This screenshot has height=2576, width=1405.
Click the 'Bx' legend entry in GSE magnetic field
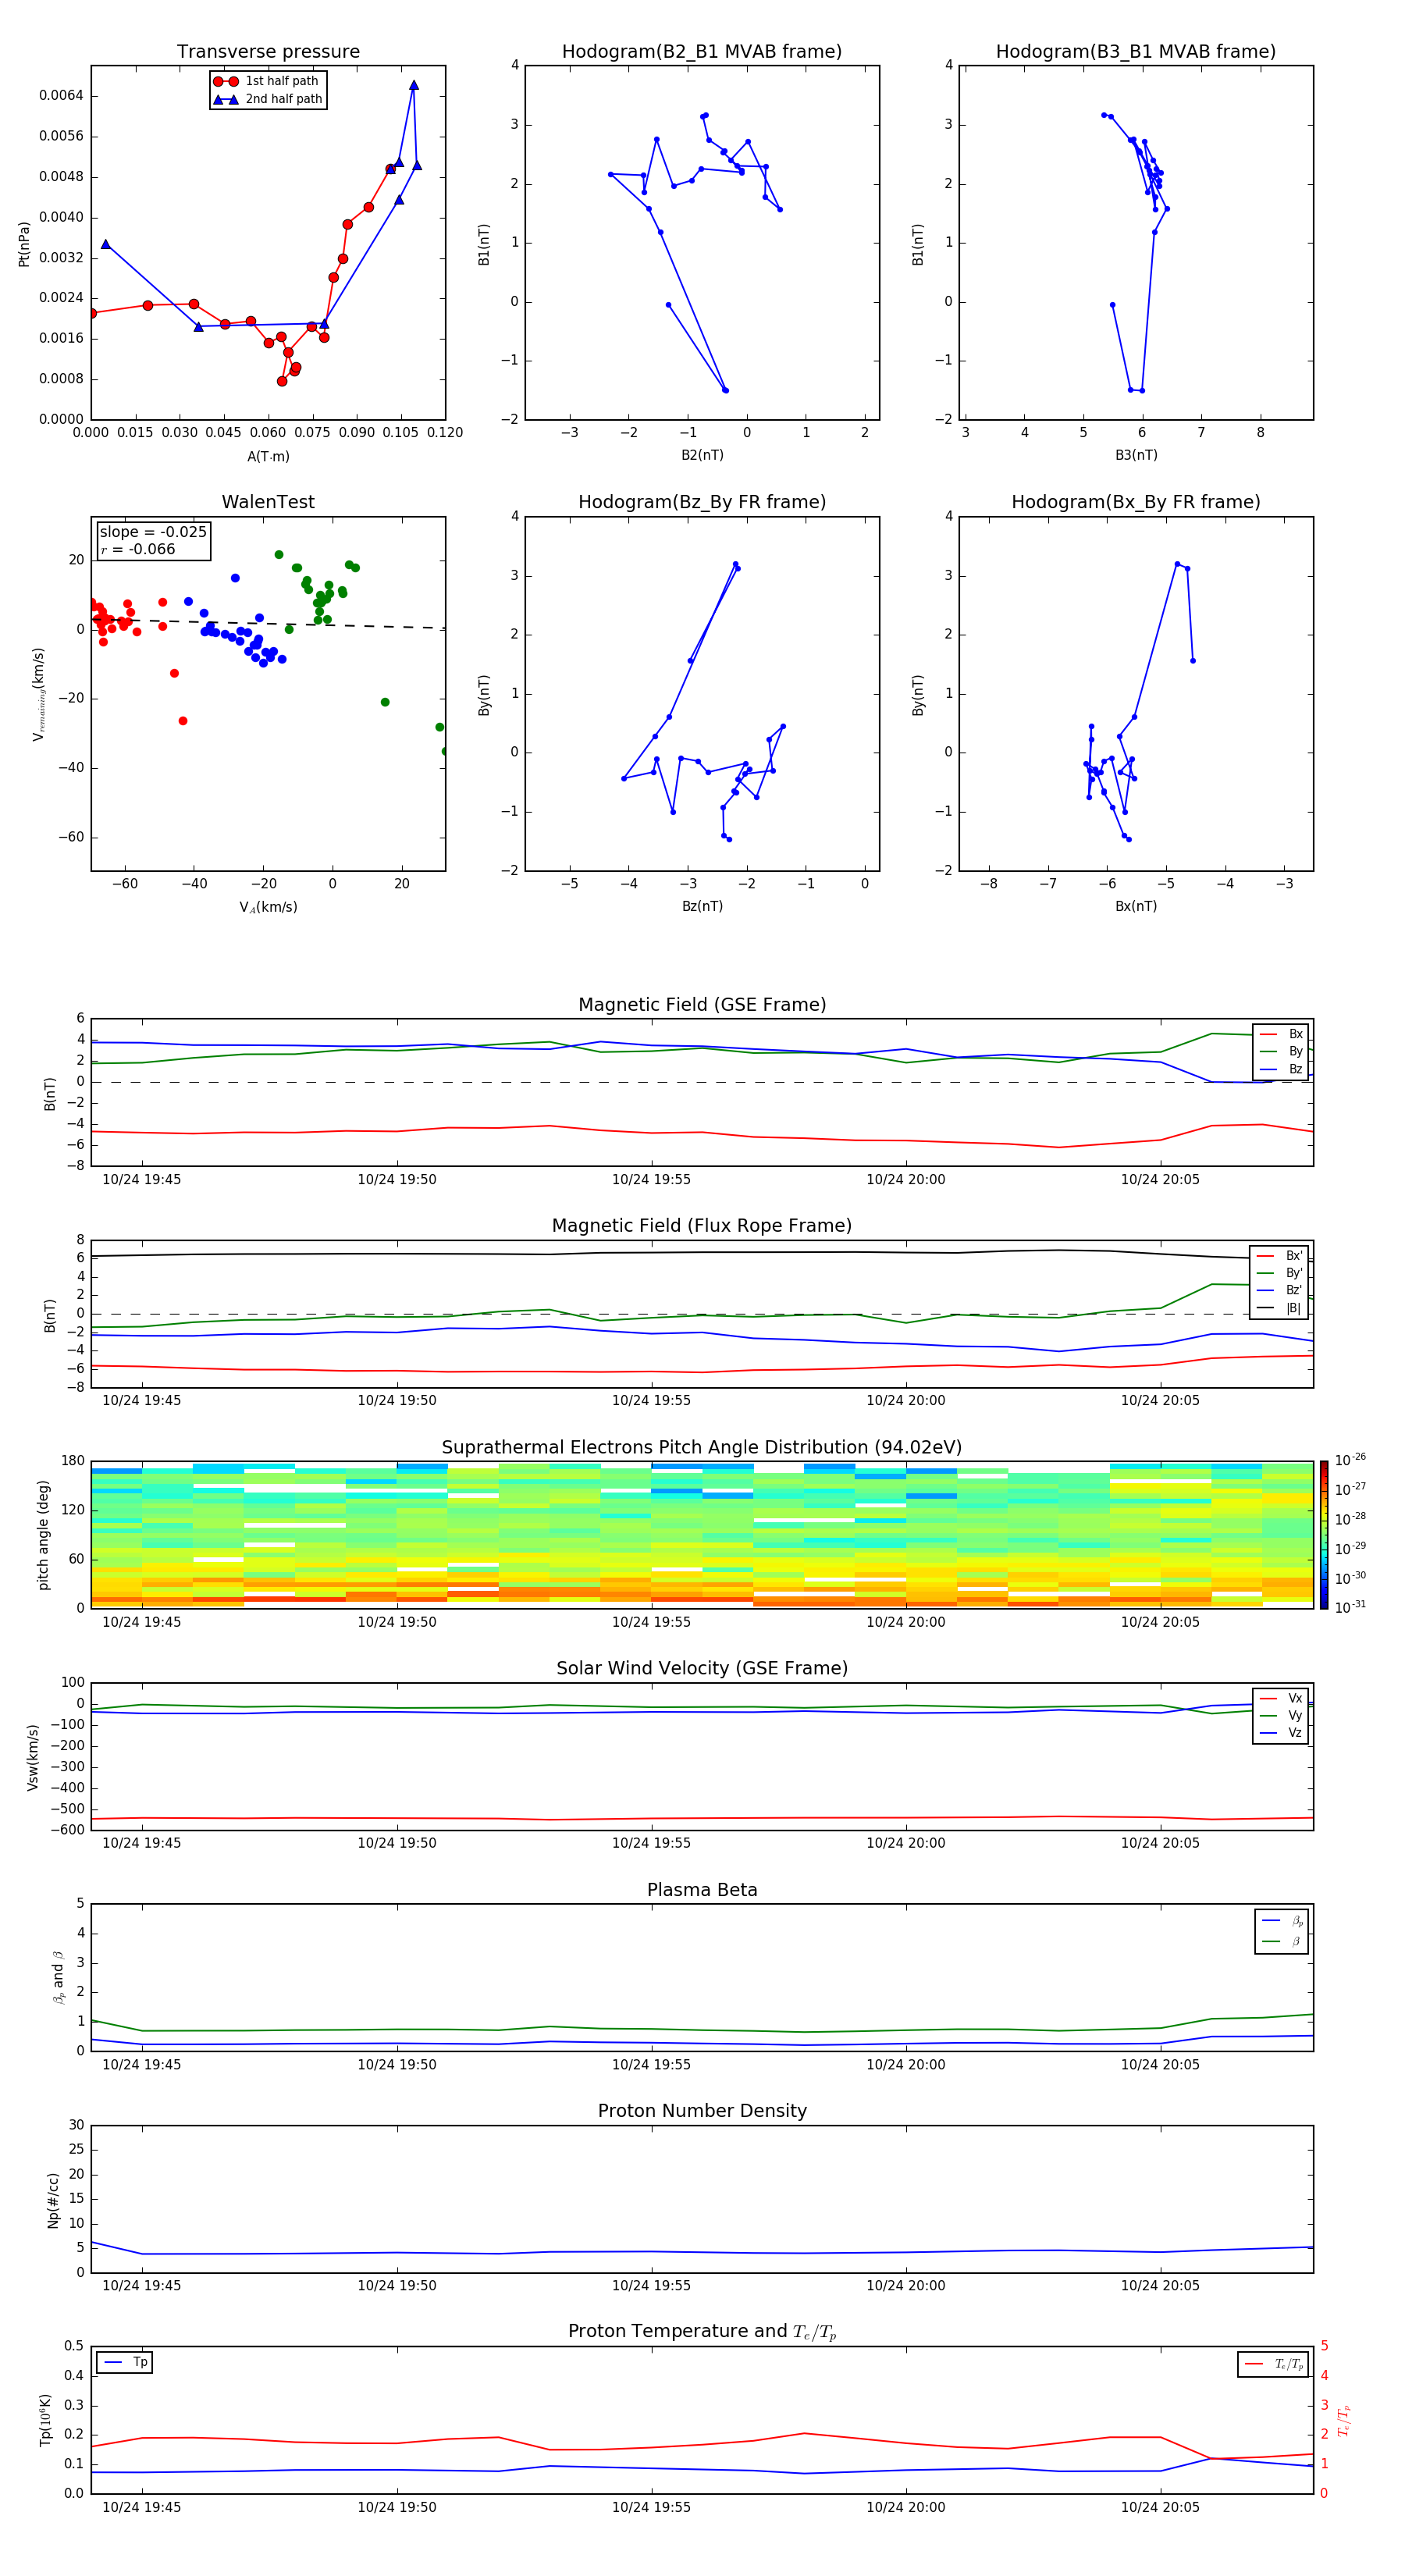click(x=1282, y=1034)
